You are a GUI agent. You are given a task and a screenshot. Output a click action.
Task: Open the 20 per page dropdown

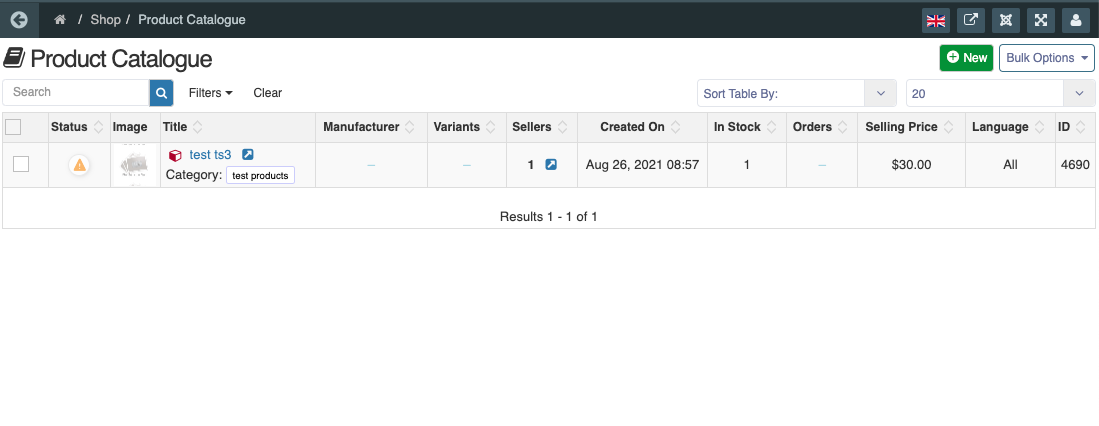click(1000, 93)
